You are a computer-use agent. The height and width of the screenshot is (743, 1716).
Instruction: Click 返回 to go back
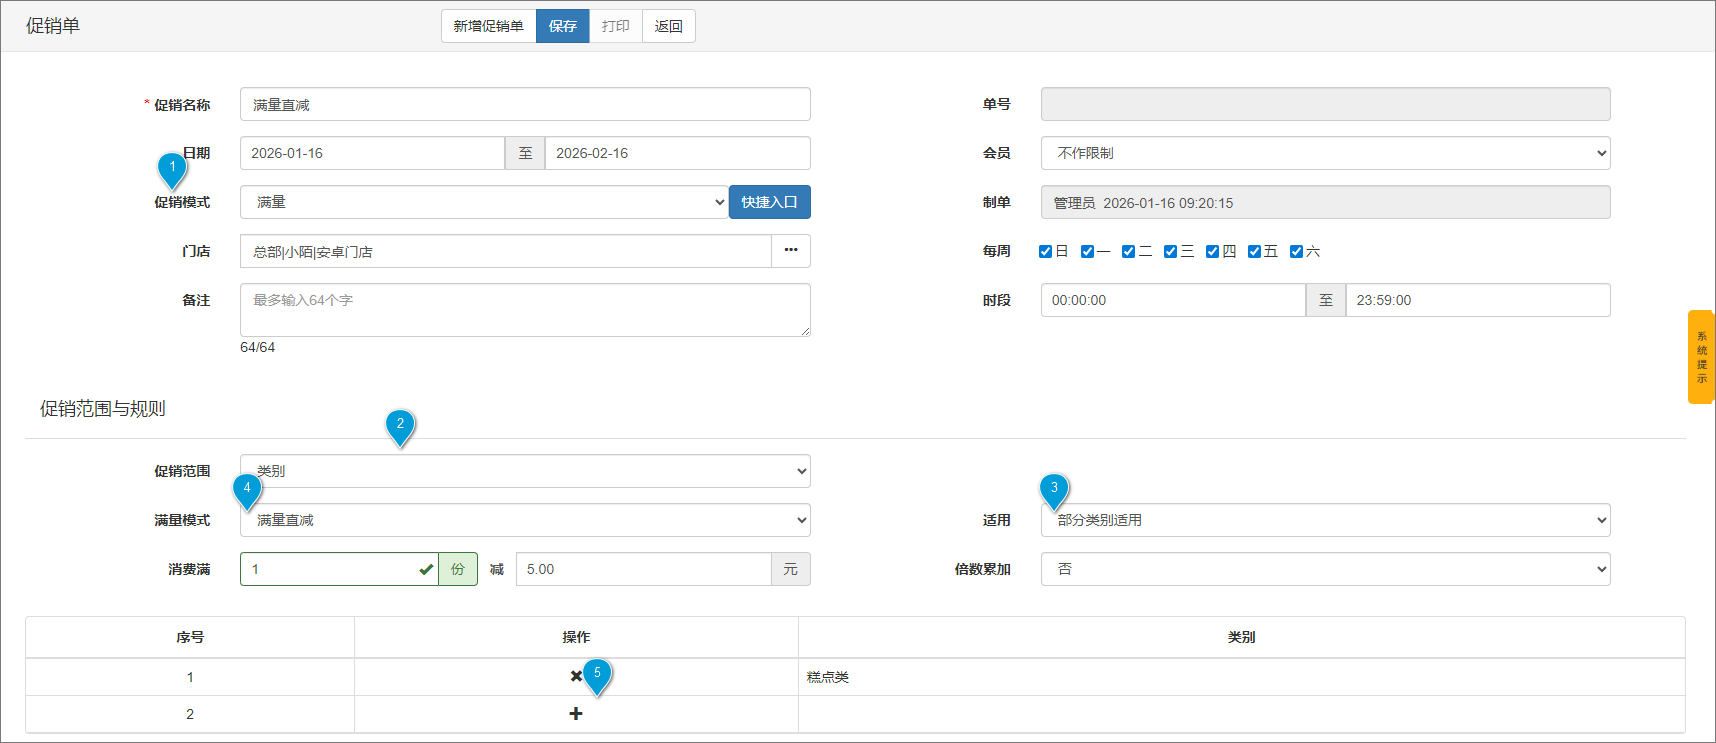tap(668, 26)
